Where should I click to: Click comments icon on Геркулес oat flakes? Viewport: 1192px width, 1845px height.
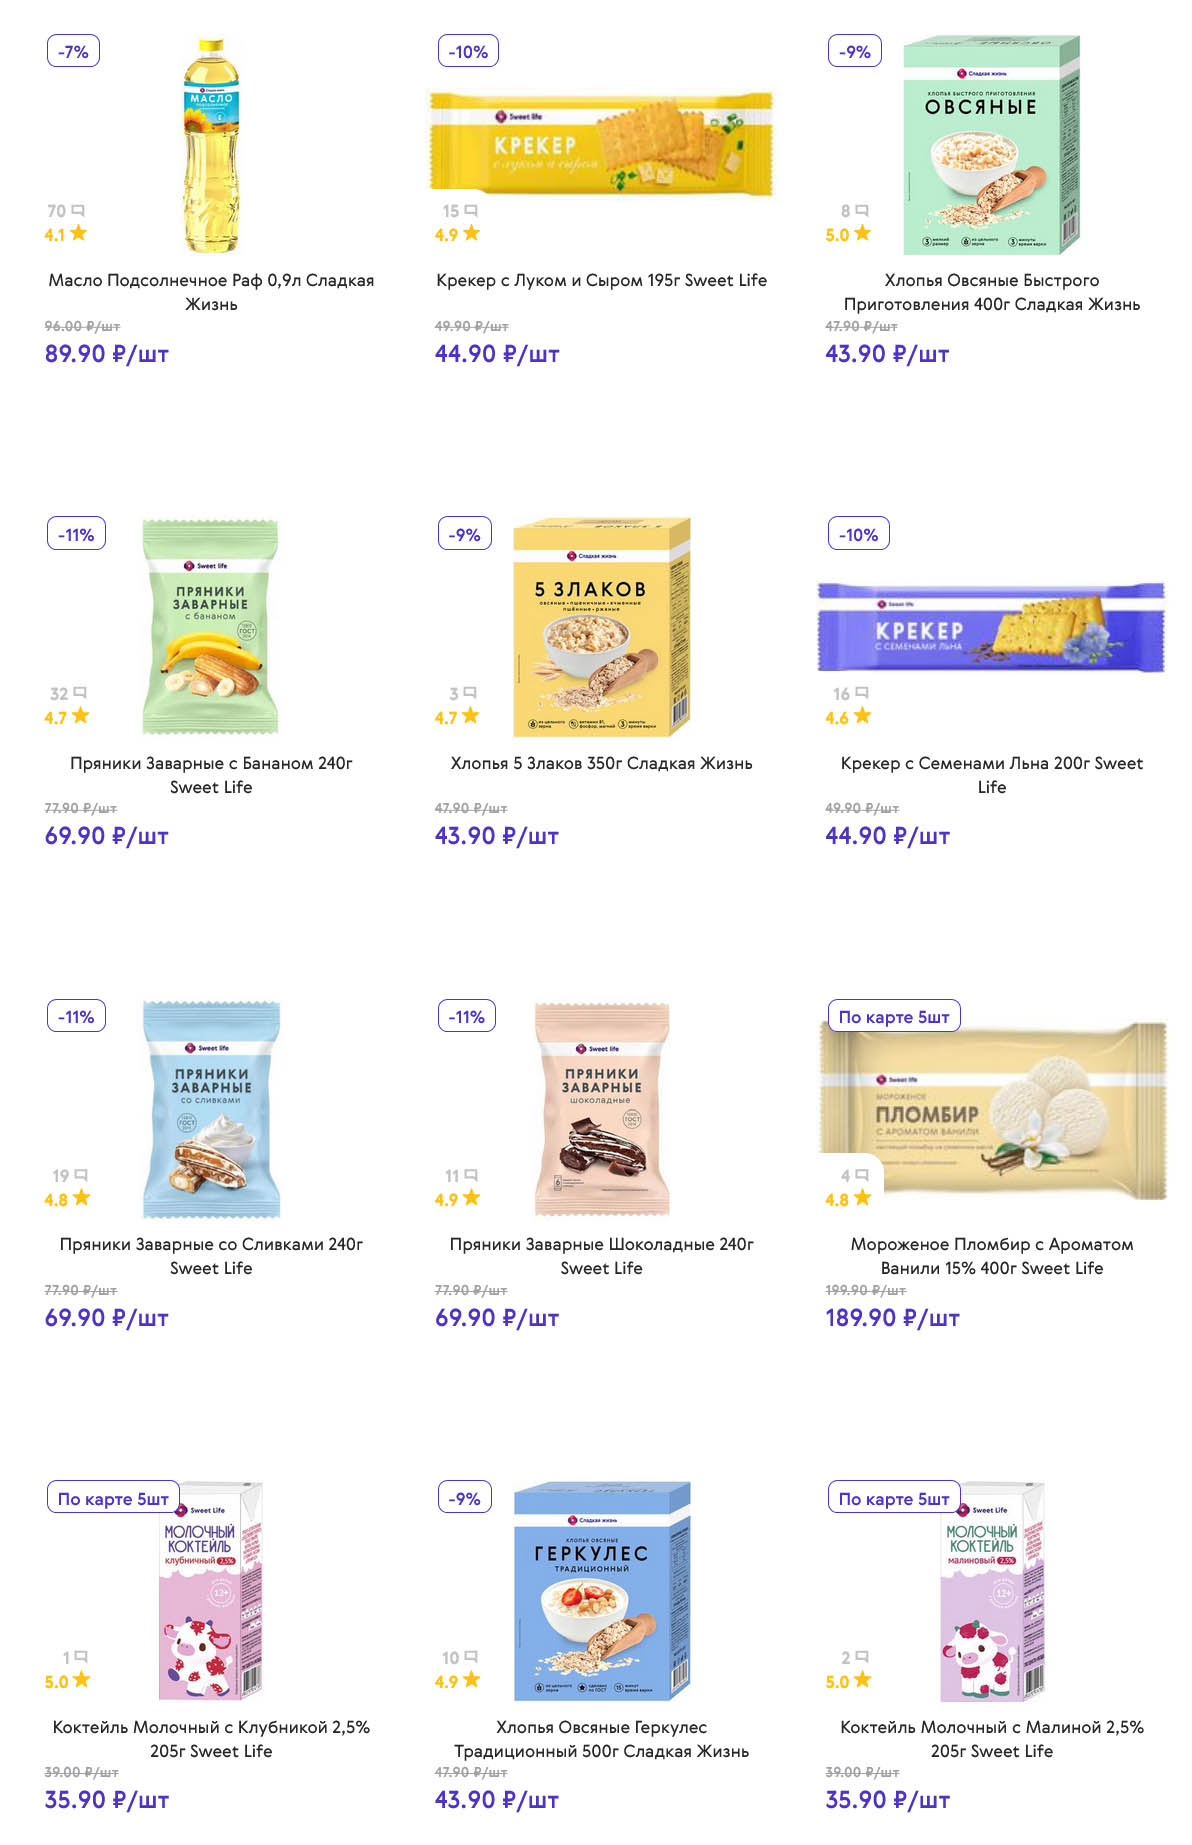point(471,1657)
